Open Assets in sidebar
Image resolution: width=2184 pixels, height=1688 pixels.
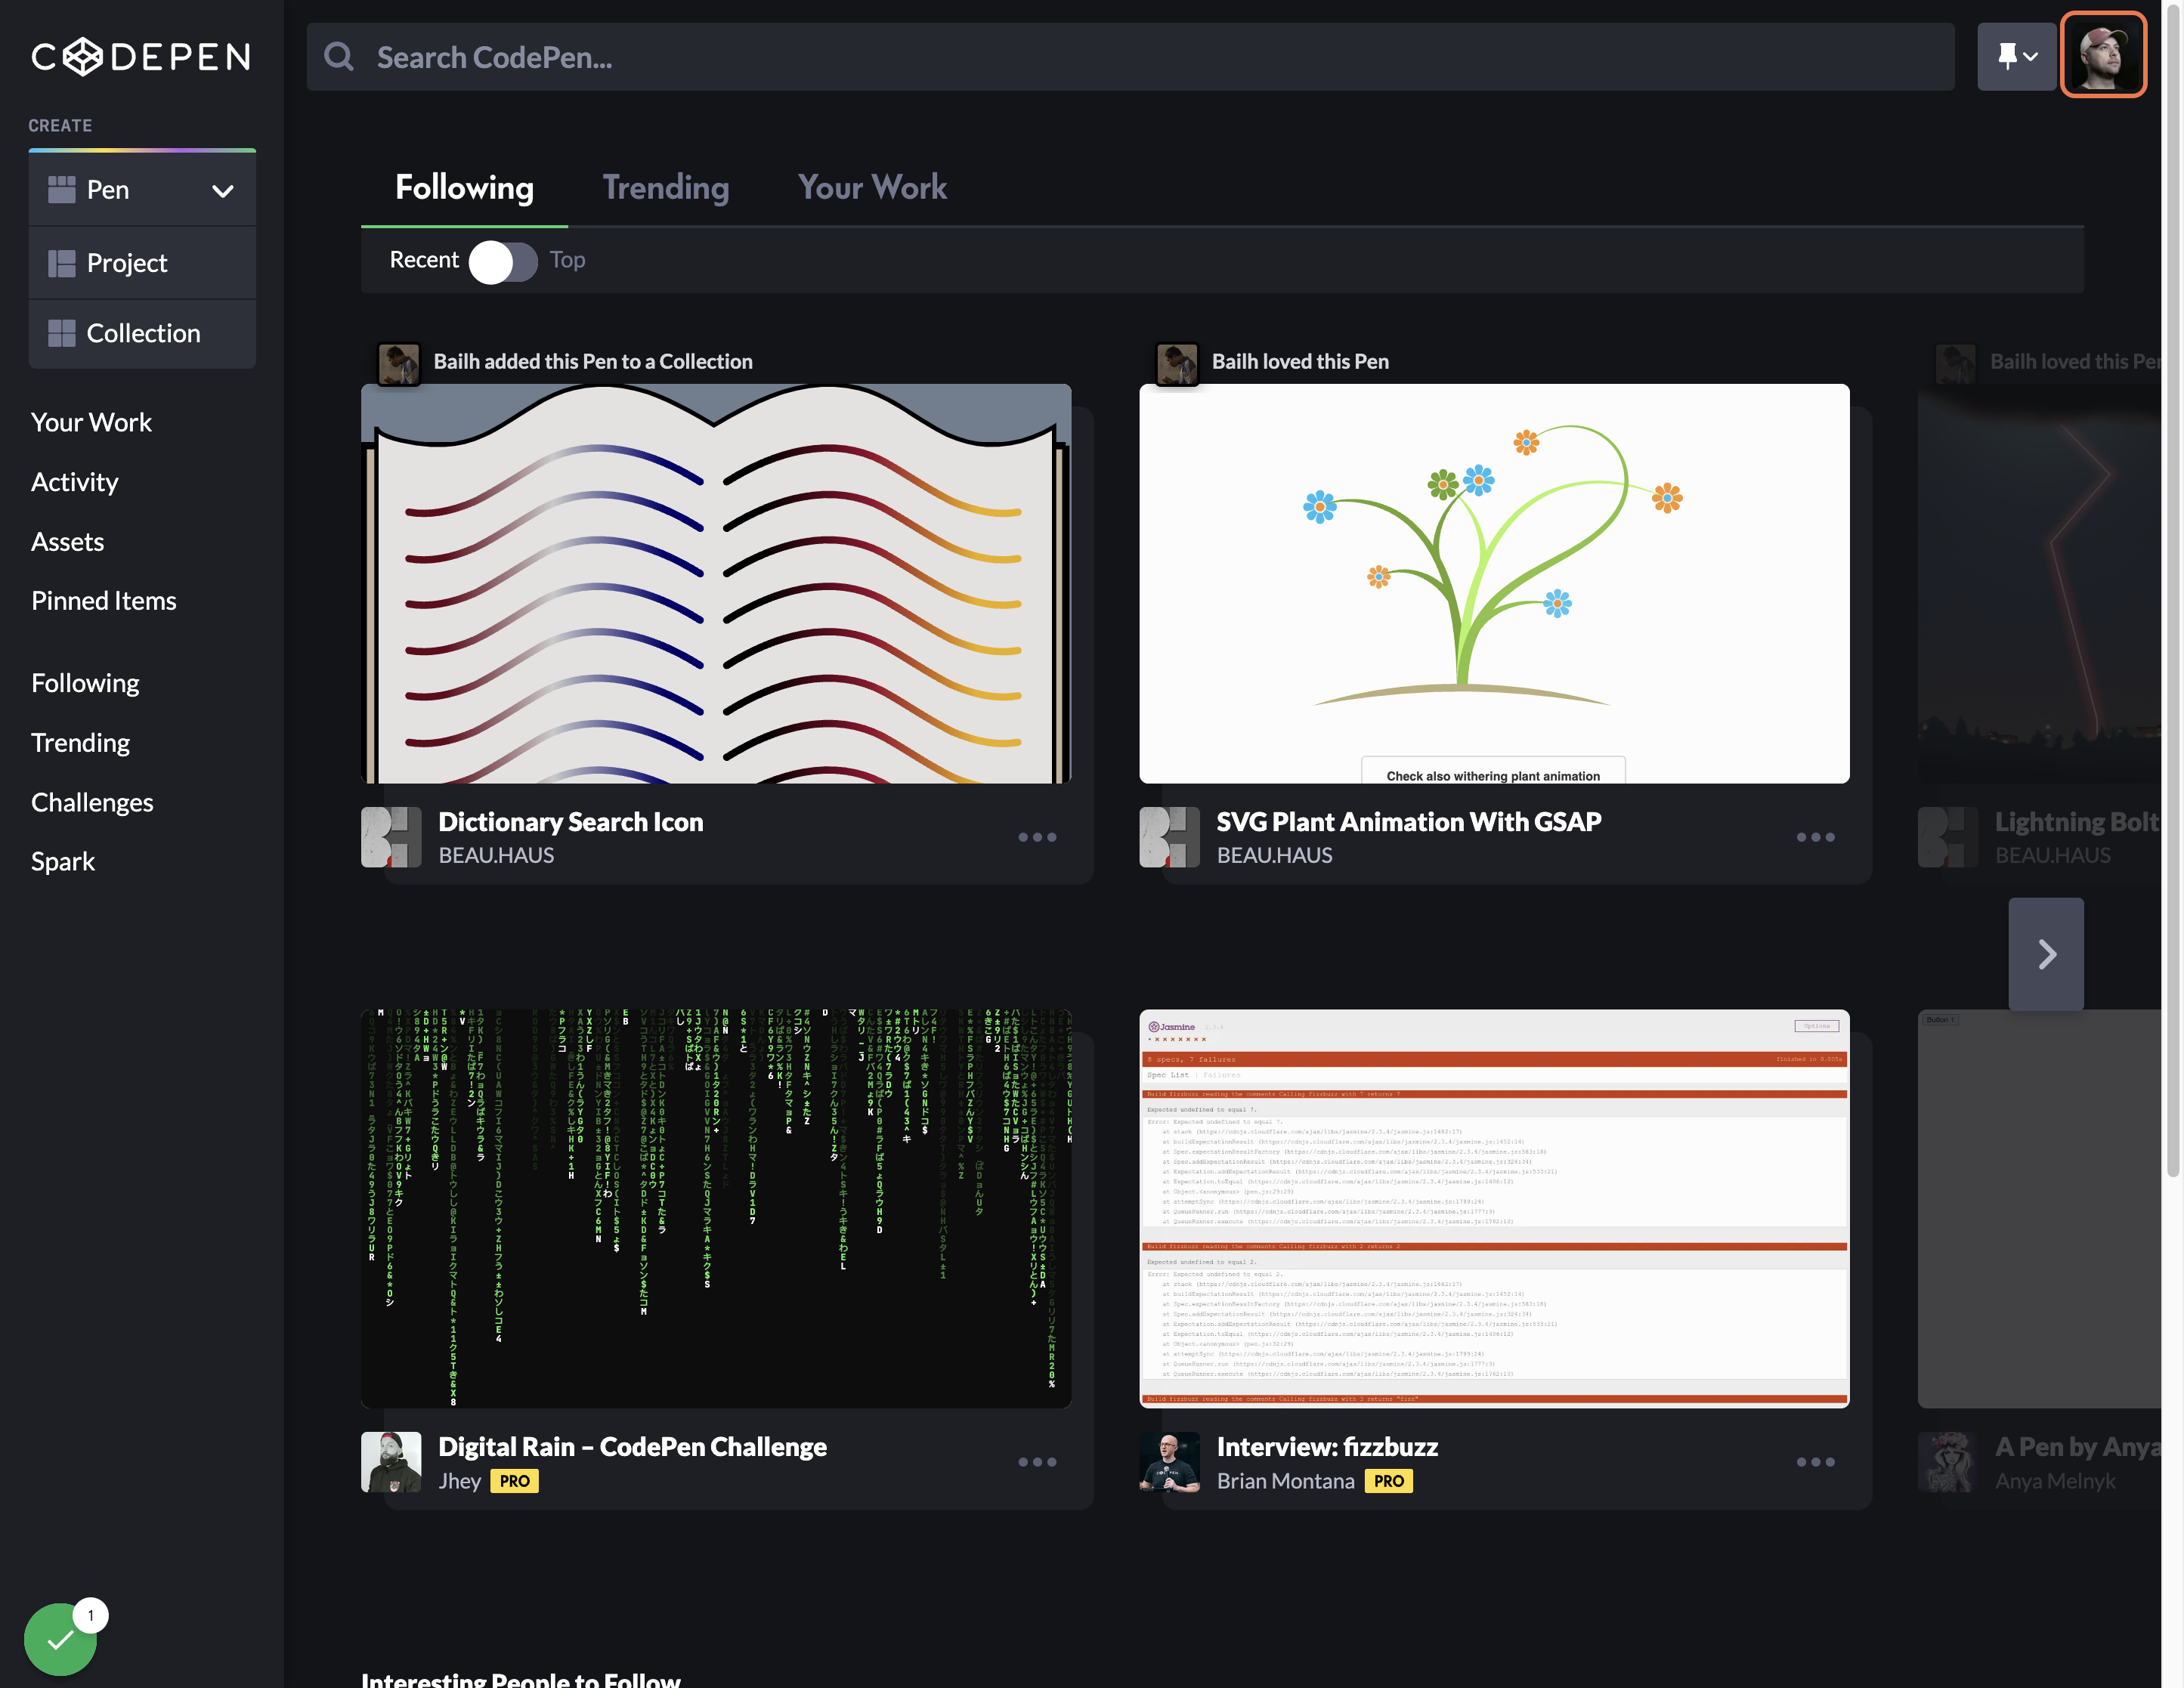[67, 542]
